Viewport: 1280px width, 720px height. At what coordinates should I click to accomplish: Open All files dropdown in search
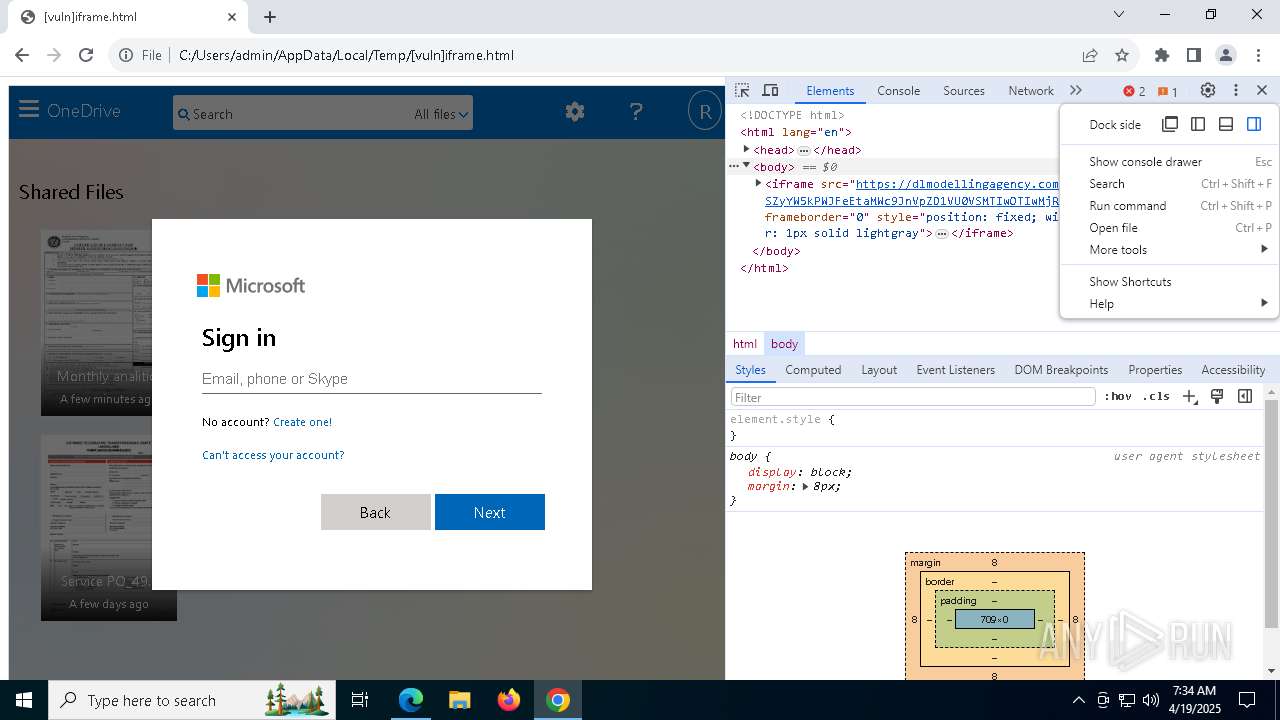click(441, 114)
